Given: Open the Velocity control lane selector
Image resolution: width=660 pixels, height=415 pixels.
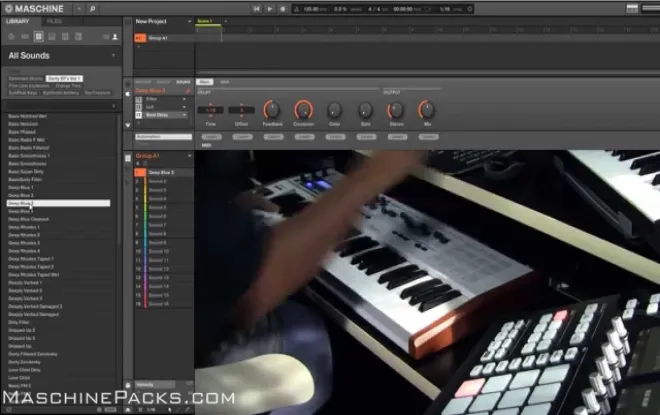Looking at the screenshot, I should (x=155, y=384).
